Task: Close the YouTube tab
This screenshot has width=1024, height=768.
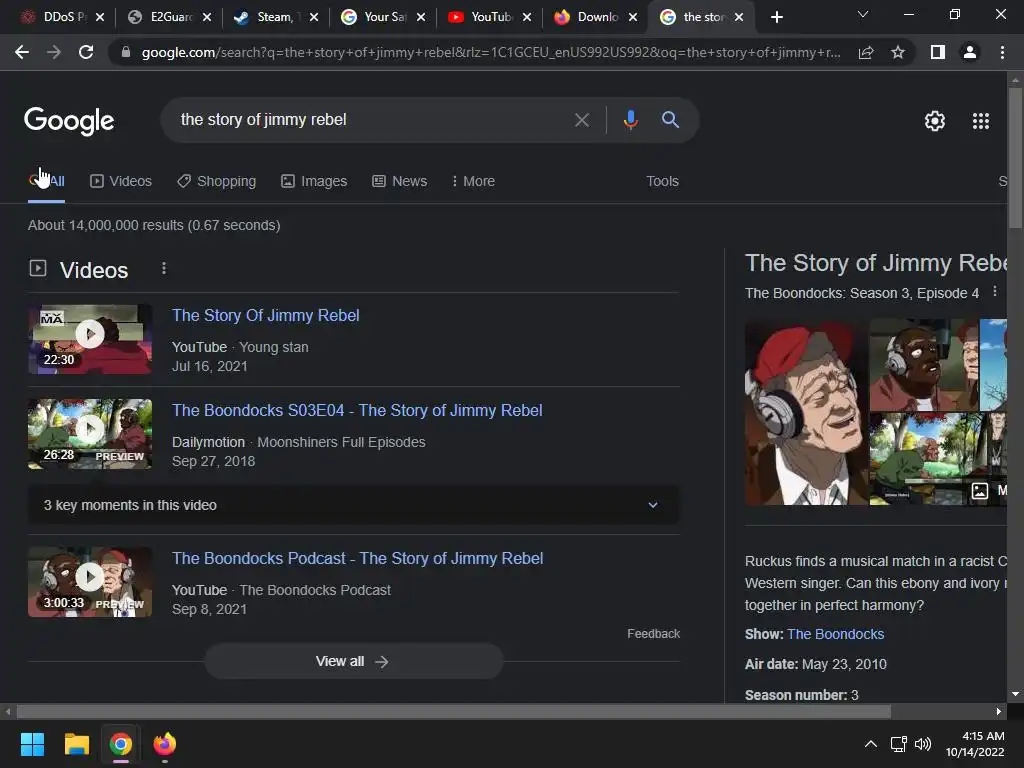Action: pyautogui.click(x=527, y=17)
